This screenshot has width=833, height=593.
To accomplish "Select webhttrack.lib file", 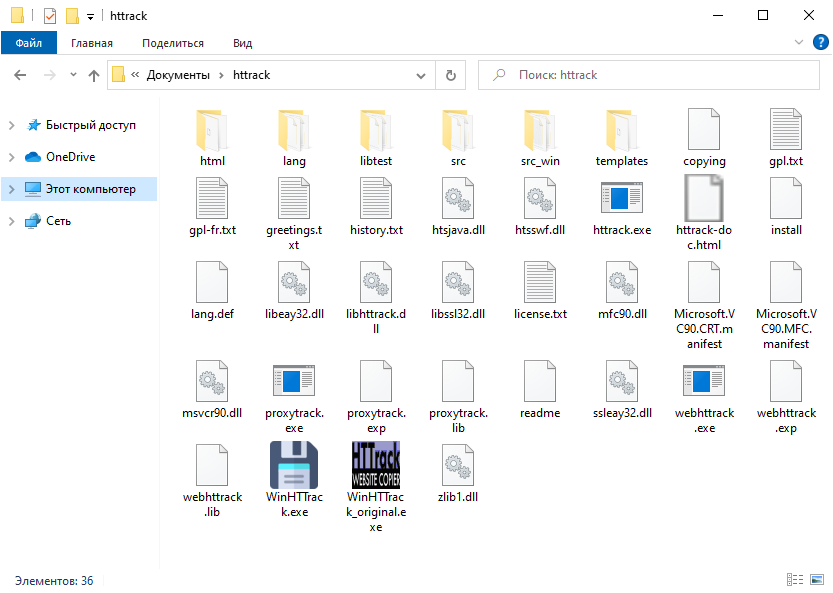I will (x=212, y=481).
